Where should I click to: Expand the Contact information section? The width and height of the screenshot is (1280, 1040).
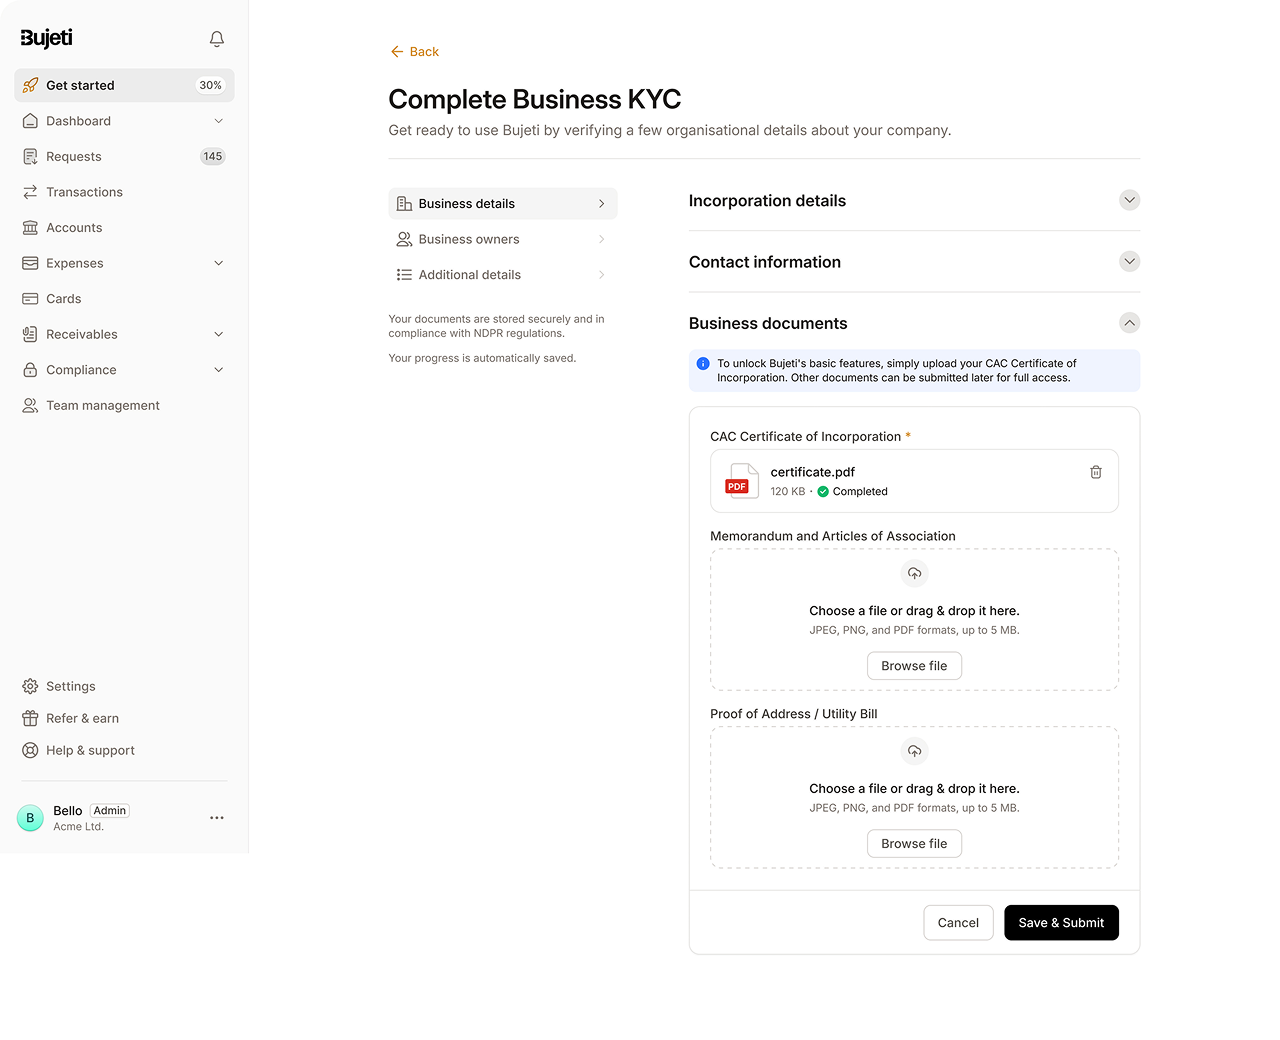pos(1129,262)
